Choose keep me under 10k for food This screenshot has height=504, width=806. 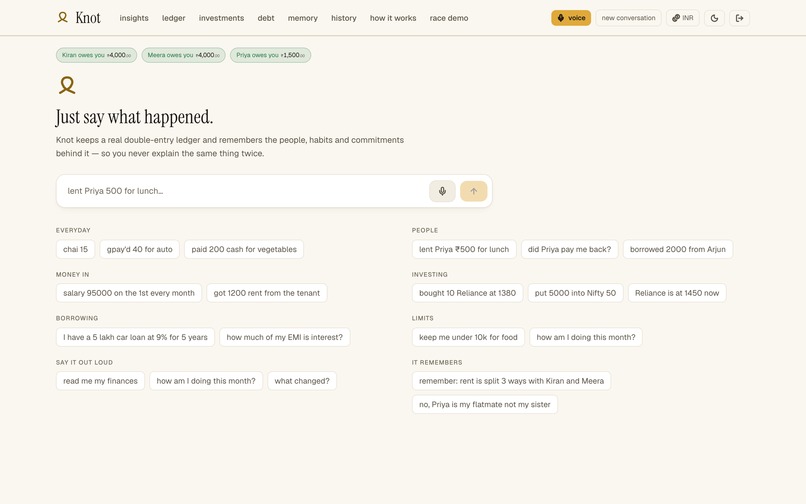click(468, 337)
